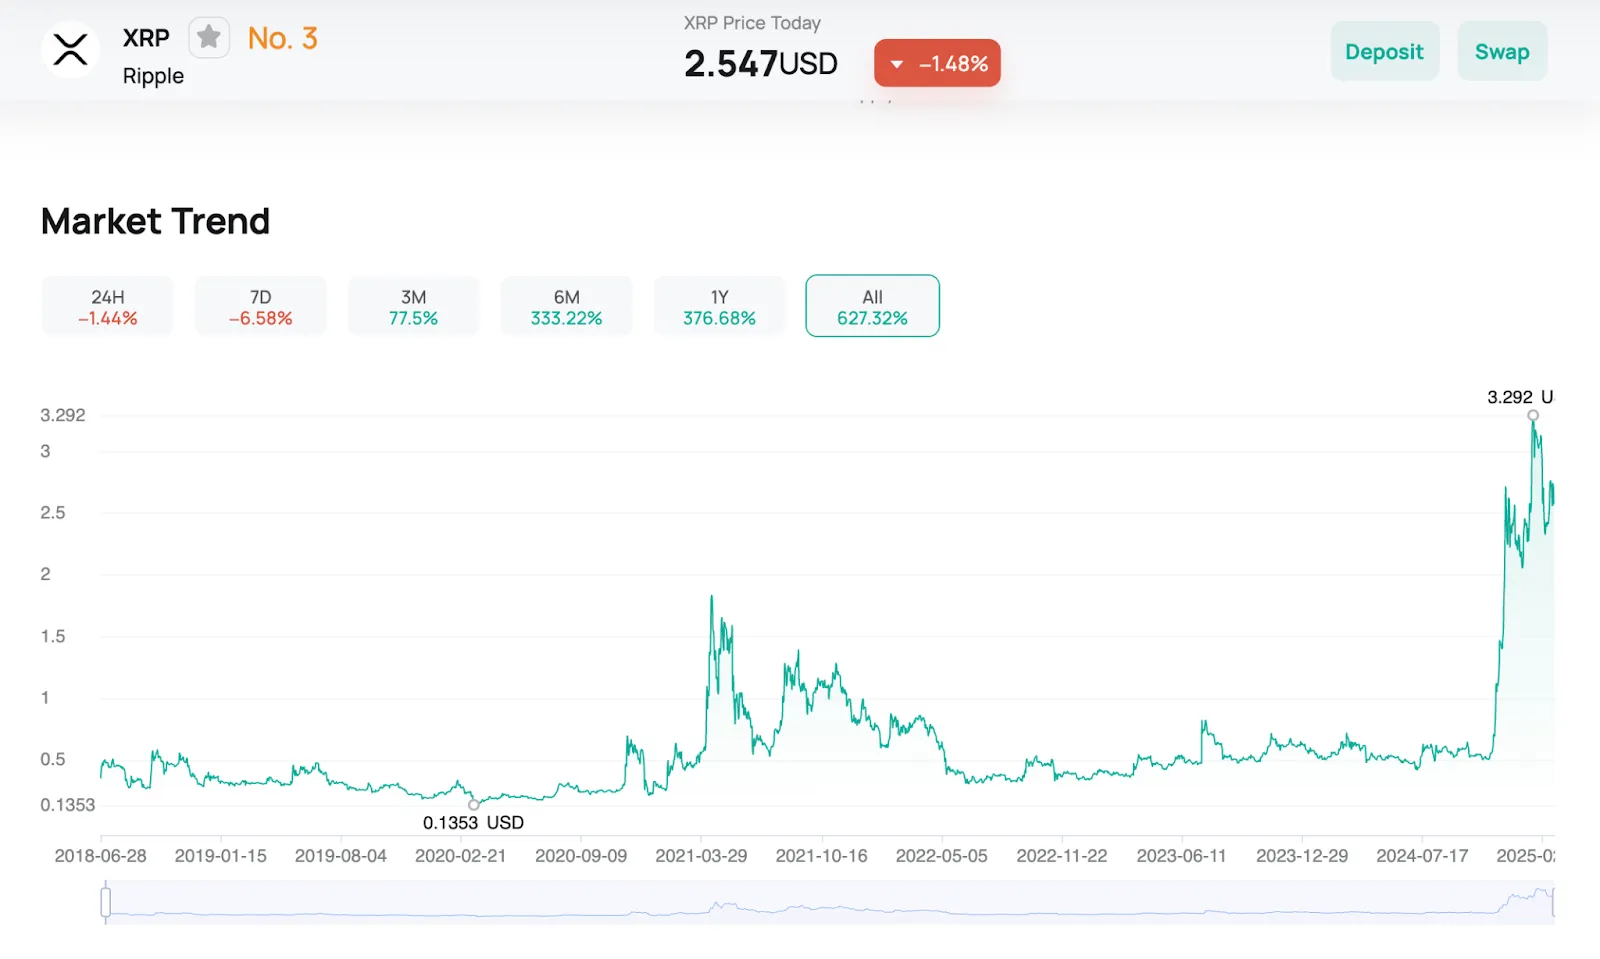The height and width of the screenshot is (959, 1600).
Task: Click the 2.547USD price value
Action: point(760,63)
